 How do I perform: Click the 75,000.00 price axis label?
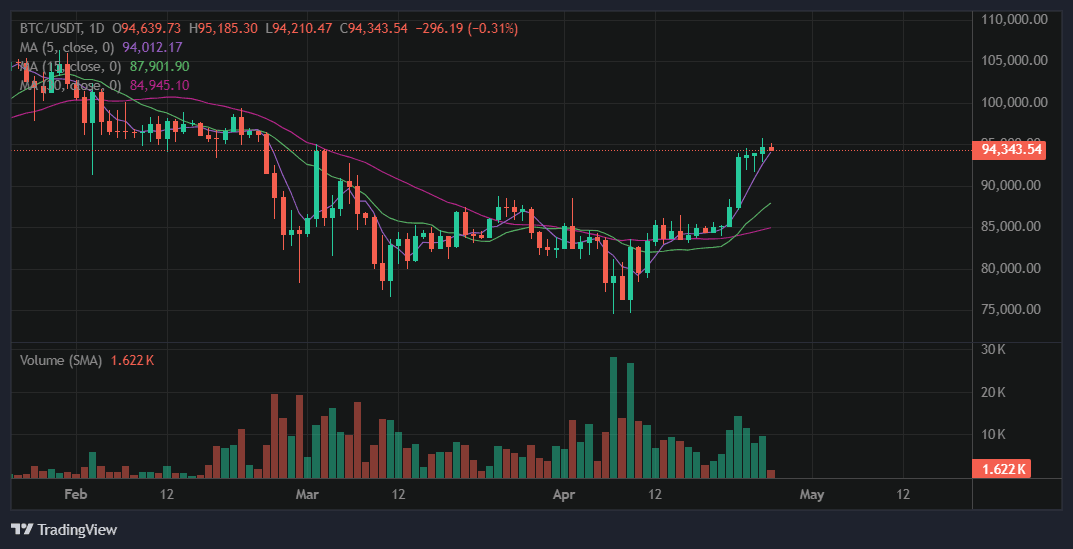tap(1014, 310)
